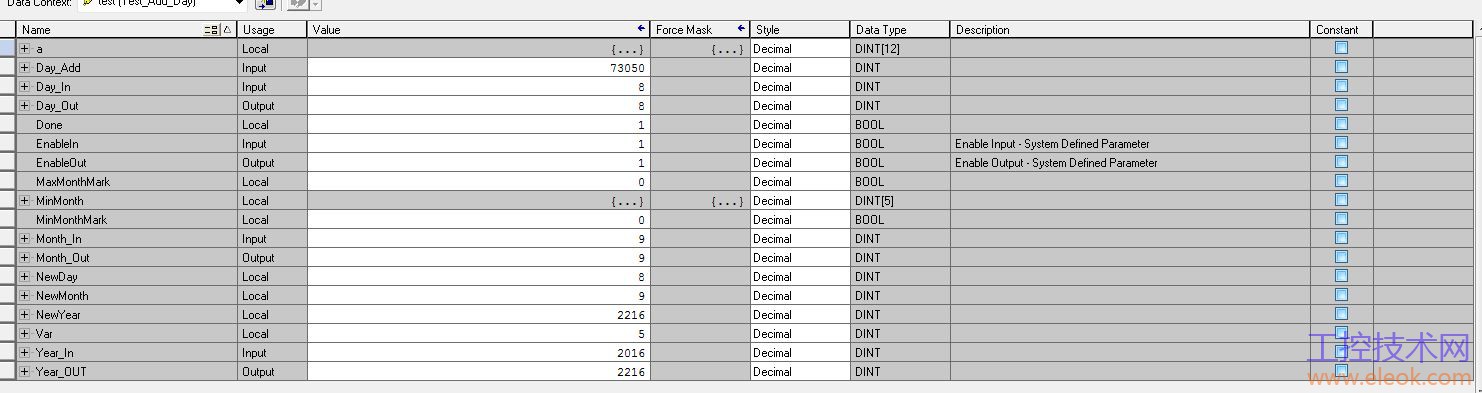
Task: Expand the Day_Add tag
Action: [25, 67]
